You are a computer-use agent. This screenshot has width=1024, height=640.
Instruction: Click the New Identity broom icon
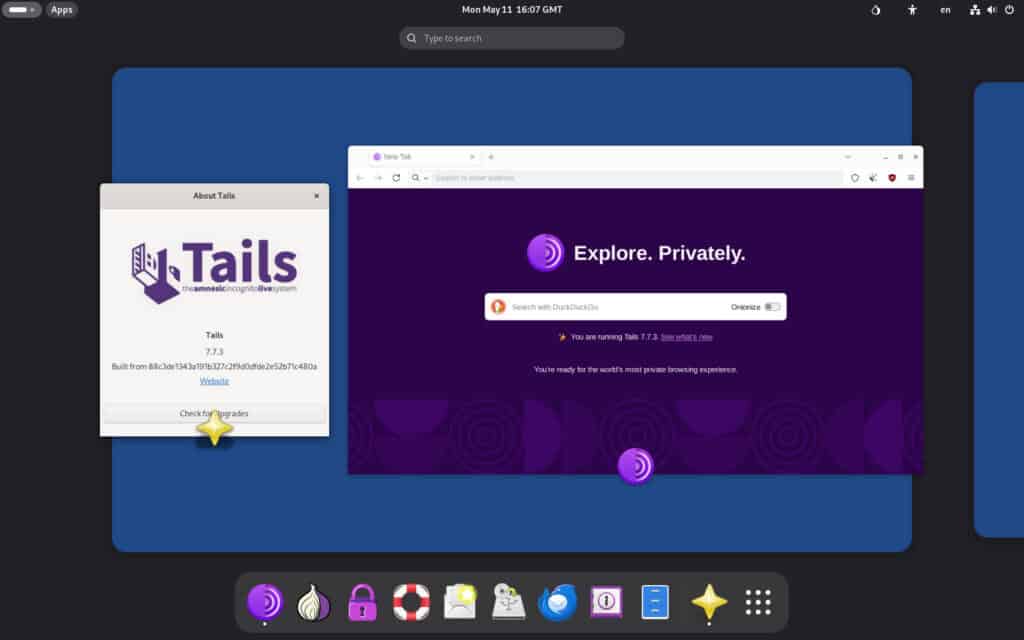(x=873, y=178)
